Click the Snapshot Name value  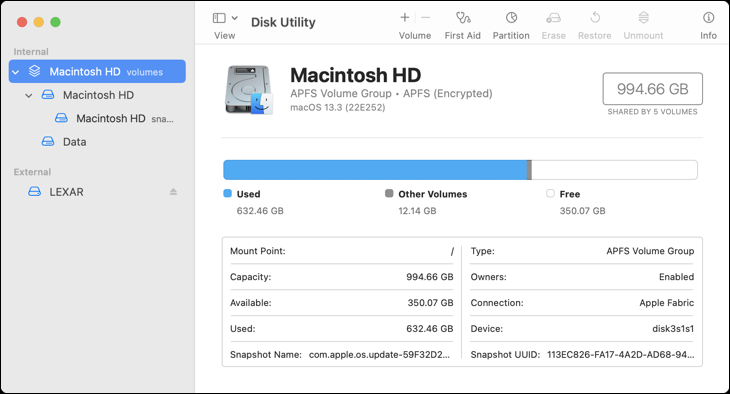coord(379,355)
